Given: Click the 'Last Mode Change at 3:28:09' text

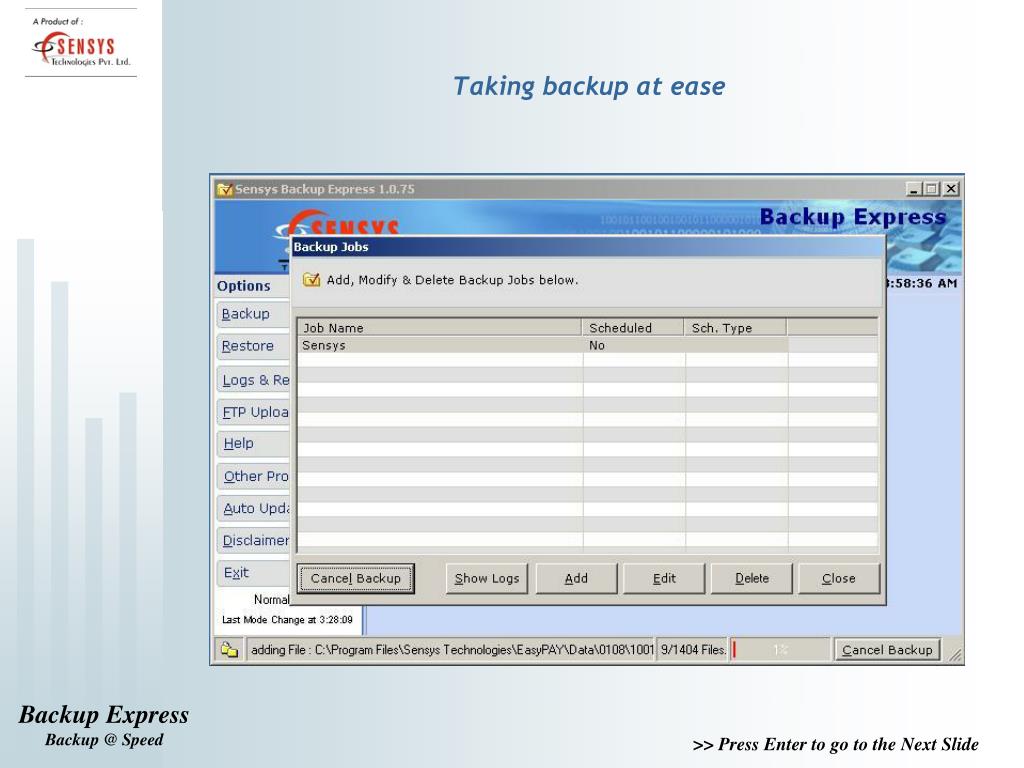Looking at the screenshot, I should click(287, 620).
